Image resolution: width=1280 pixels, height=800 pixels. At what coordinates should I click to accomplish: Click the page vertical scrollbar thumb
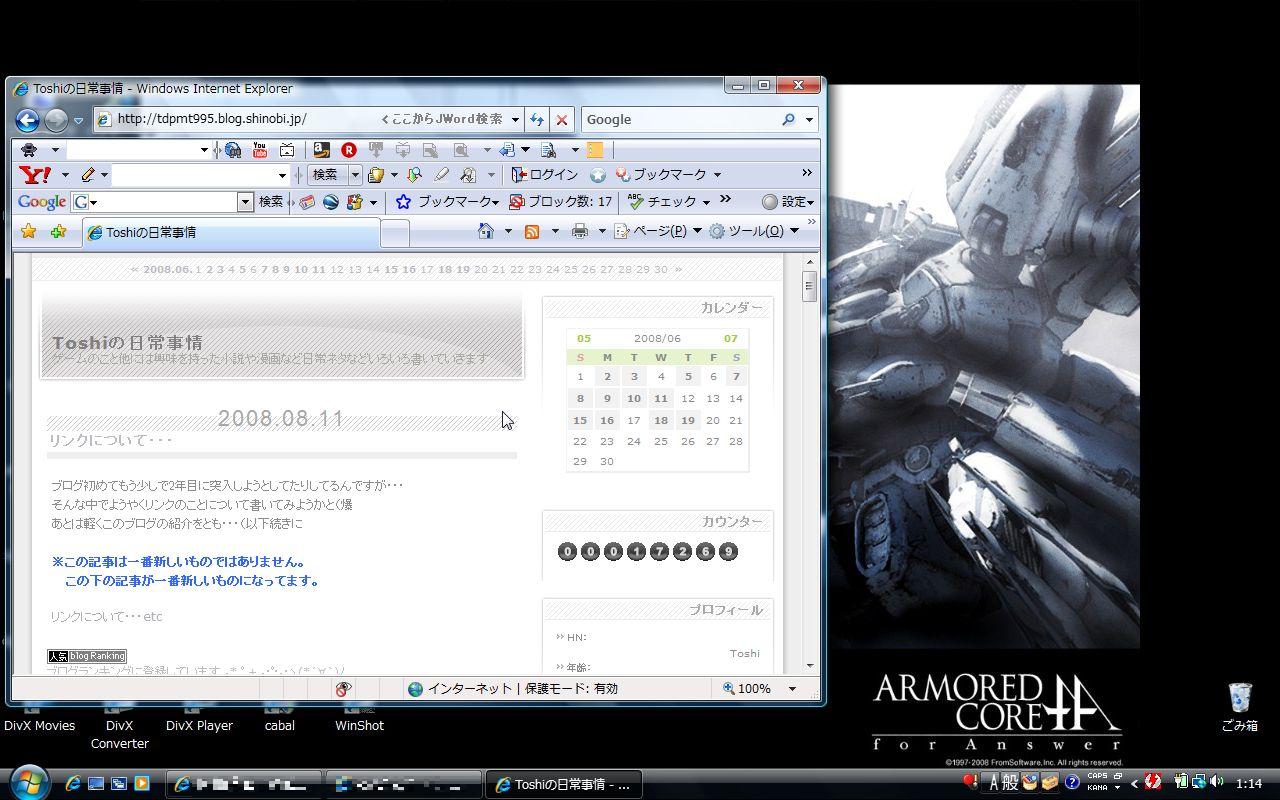click(809, 286)
